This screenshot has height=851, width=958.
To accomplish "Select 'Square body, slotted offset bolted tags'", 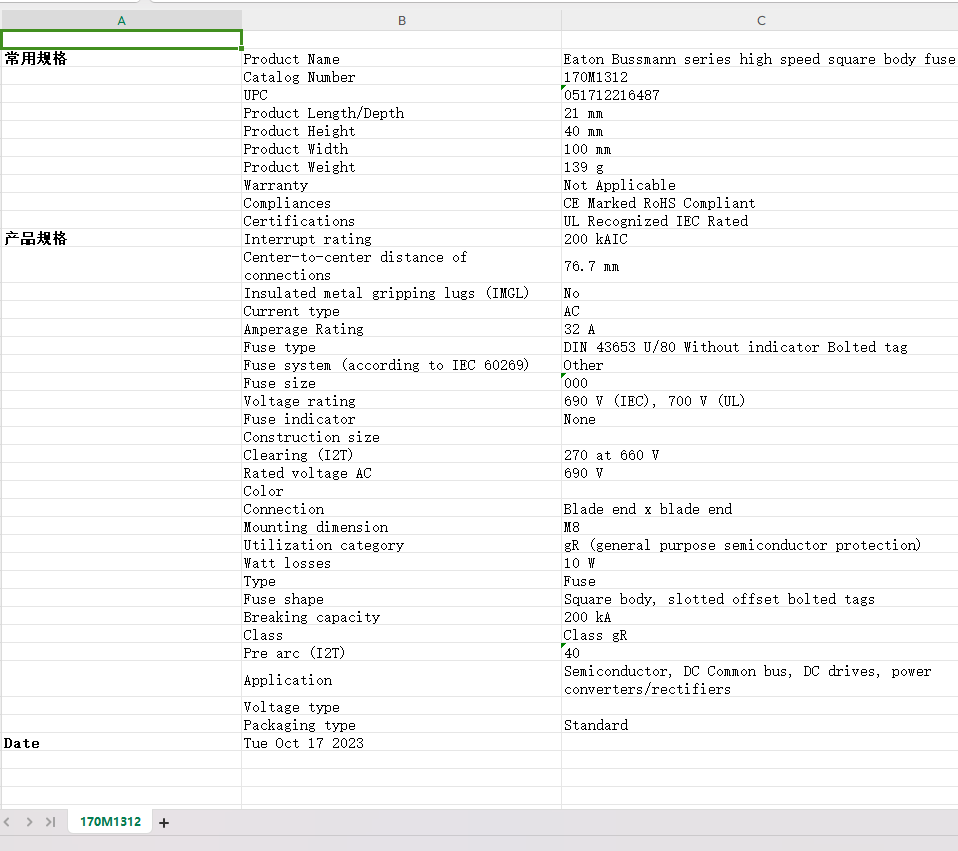I will point(759,599).
